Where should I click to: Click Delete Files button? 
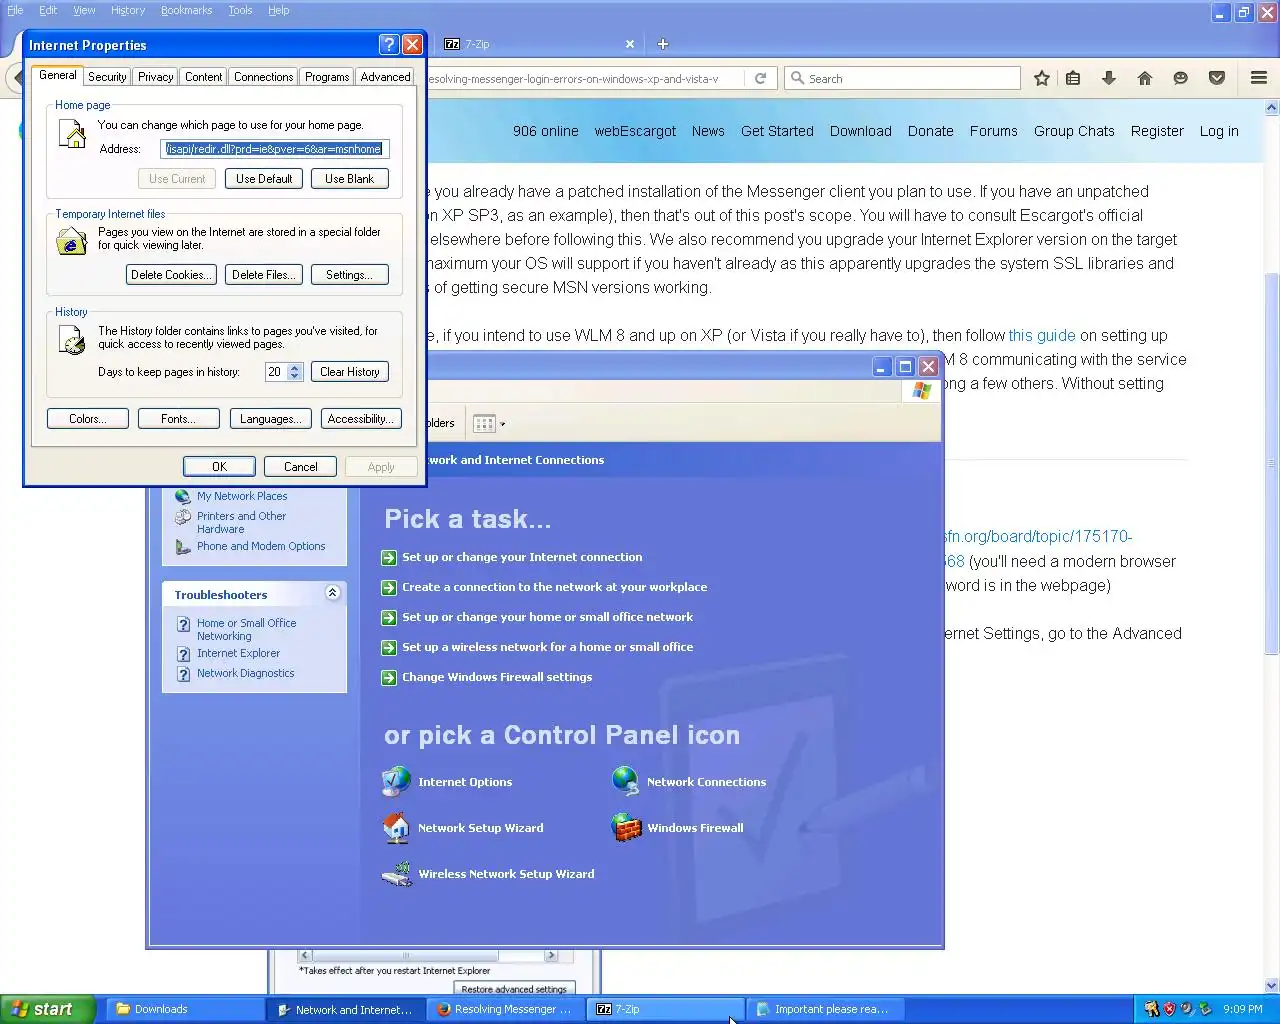click(x=263, y=275)
